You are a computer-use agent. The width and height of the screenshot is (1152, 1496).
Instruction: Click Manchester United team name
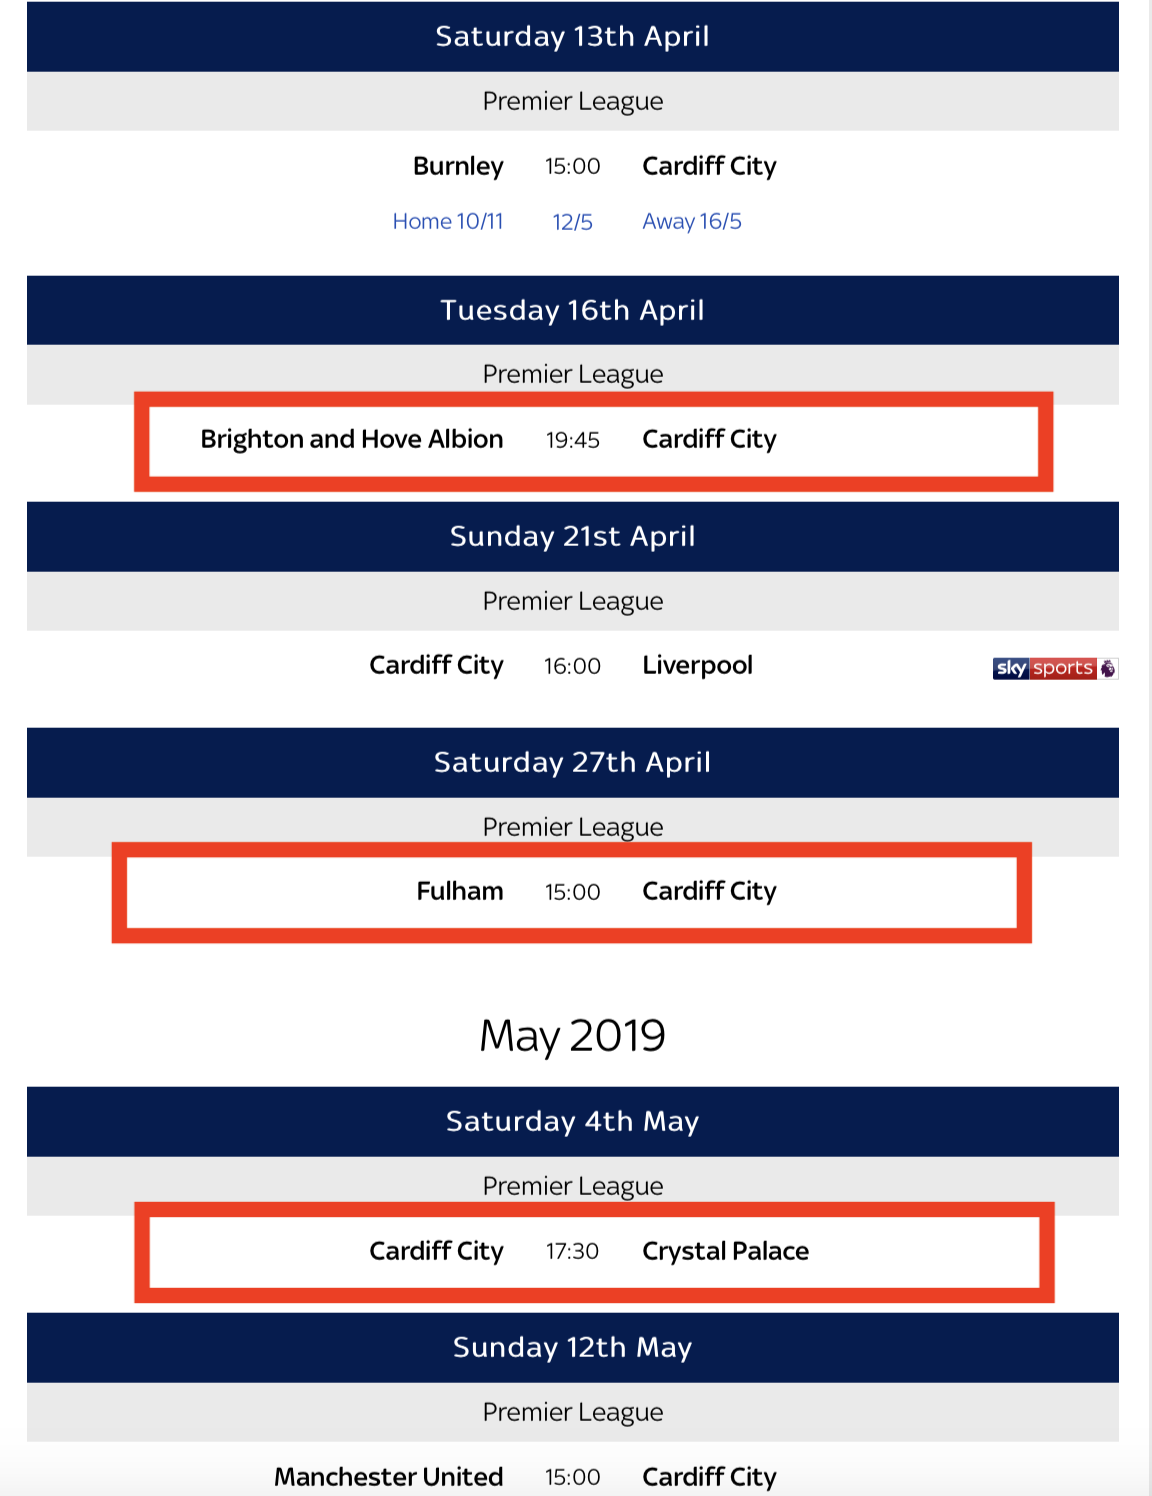tap(389, 1477)
